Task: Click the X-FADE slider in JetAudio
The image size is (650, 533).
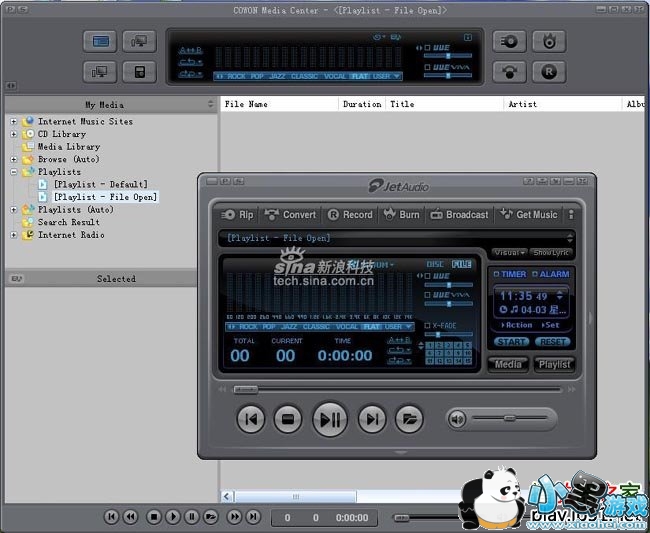Action: pos(449,334)
